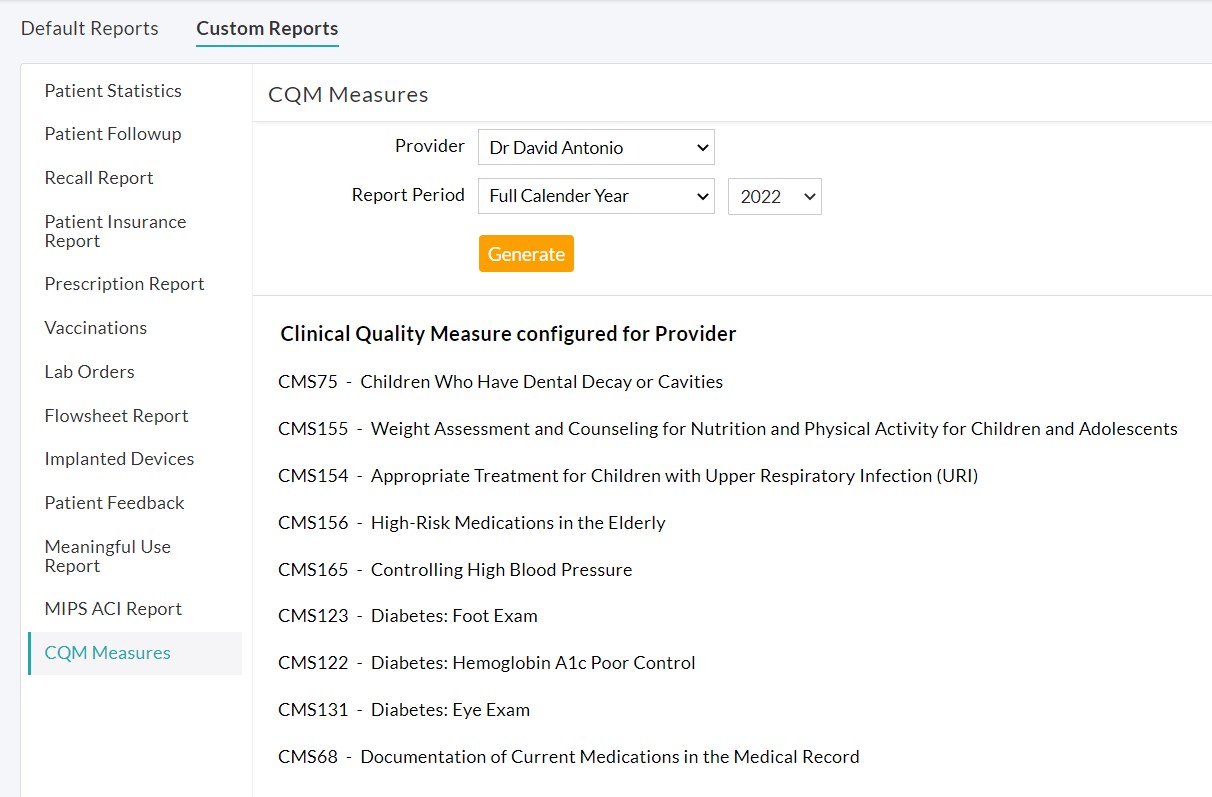1212x797 pixels.
Task: Open the Vaccinations report
Action: coord(95,327)
